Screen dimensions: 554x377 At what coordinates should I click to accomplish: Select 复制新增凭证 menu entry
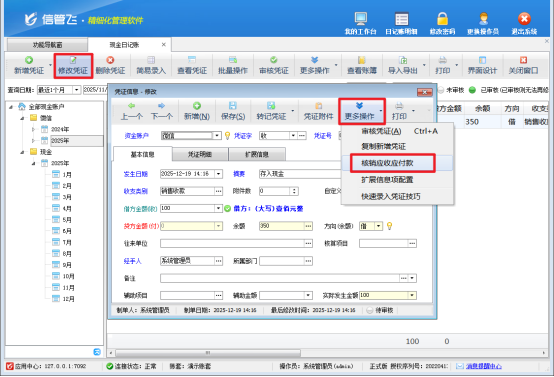[397, 146]
